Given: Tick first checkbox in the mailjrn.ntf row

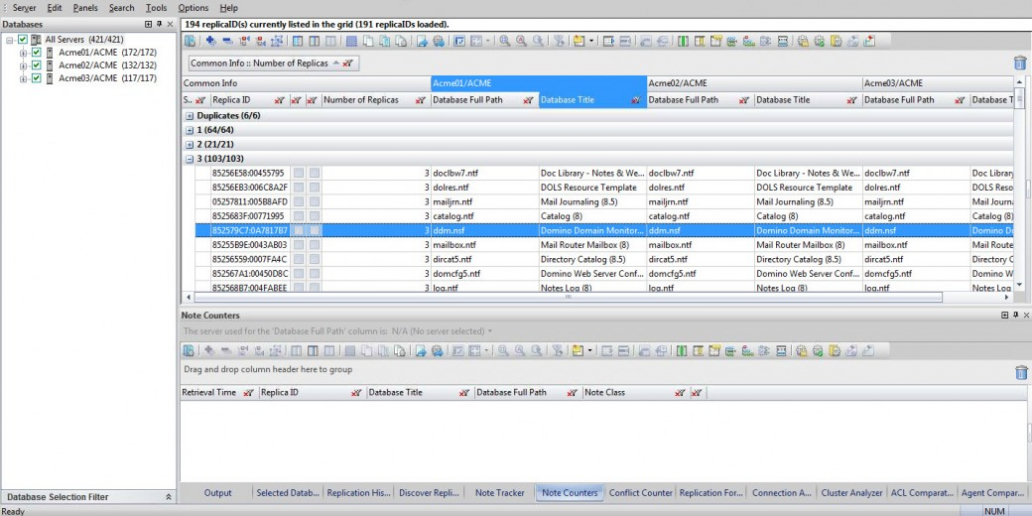Looking at the screenshot, I should pos(299,202).
